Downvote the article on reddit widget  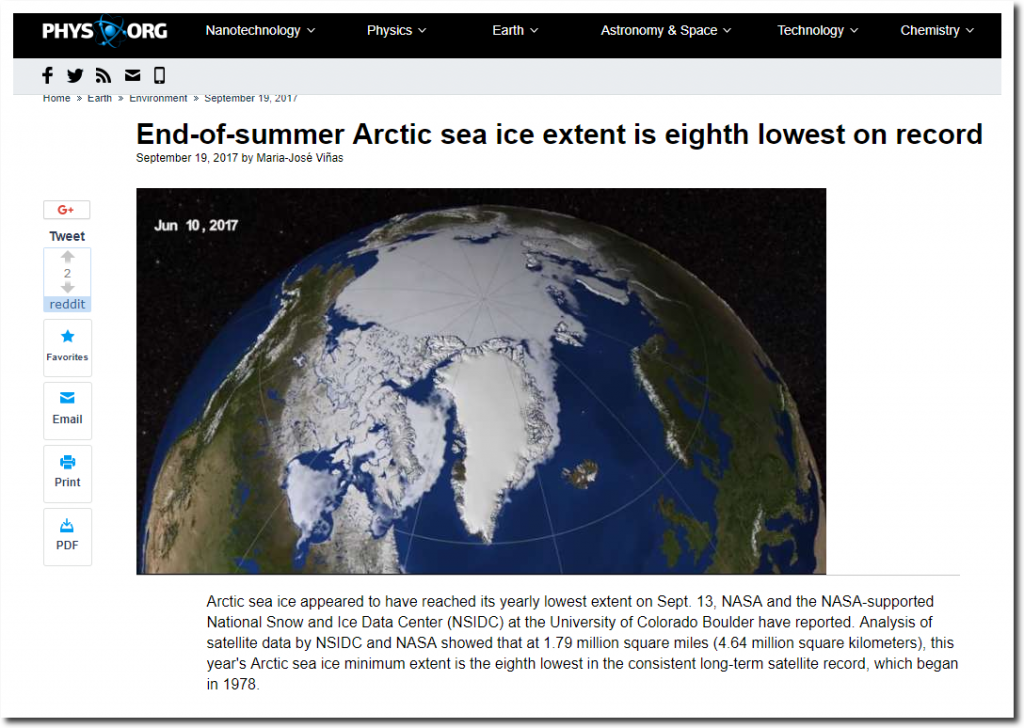(67, 288)
